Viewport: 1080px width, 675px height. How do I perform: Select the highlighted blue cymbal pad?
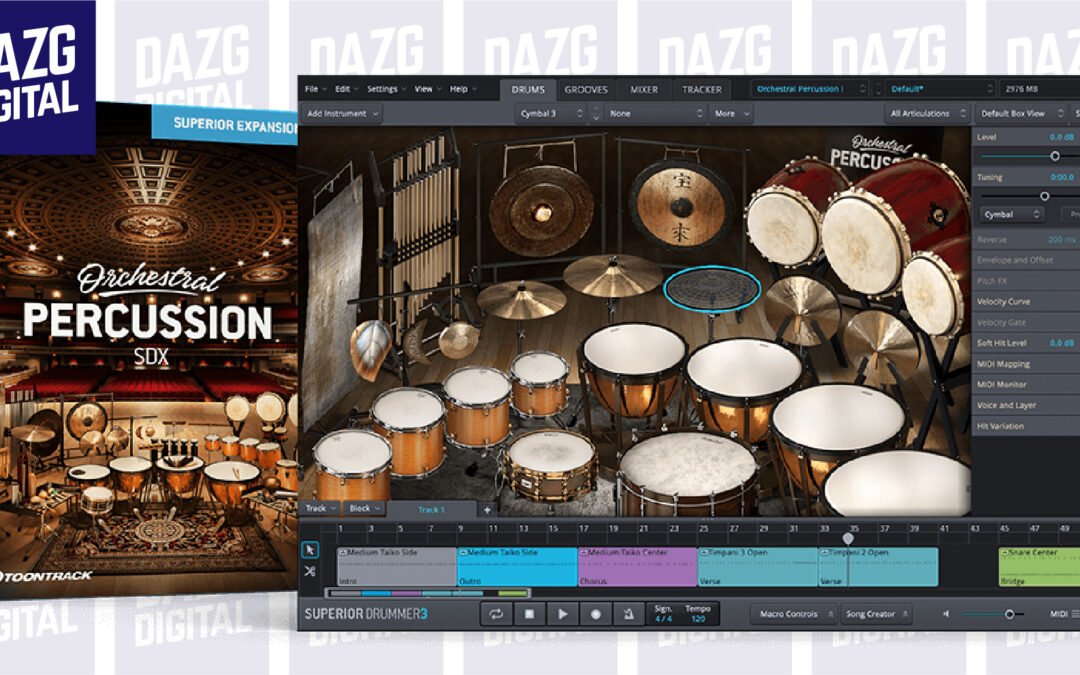(x=712, y=288)
